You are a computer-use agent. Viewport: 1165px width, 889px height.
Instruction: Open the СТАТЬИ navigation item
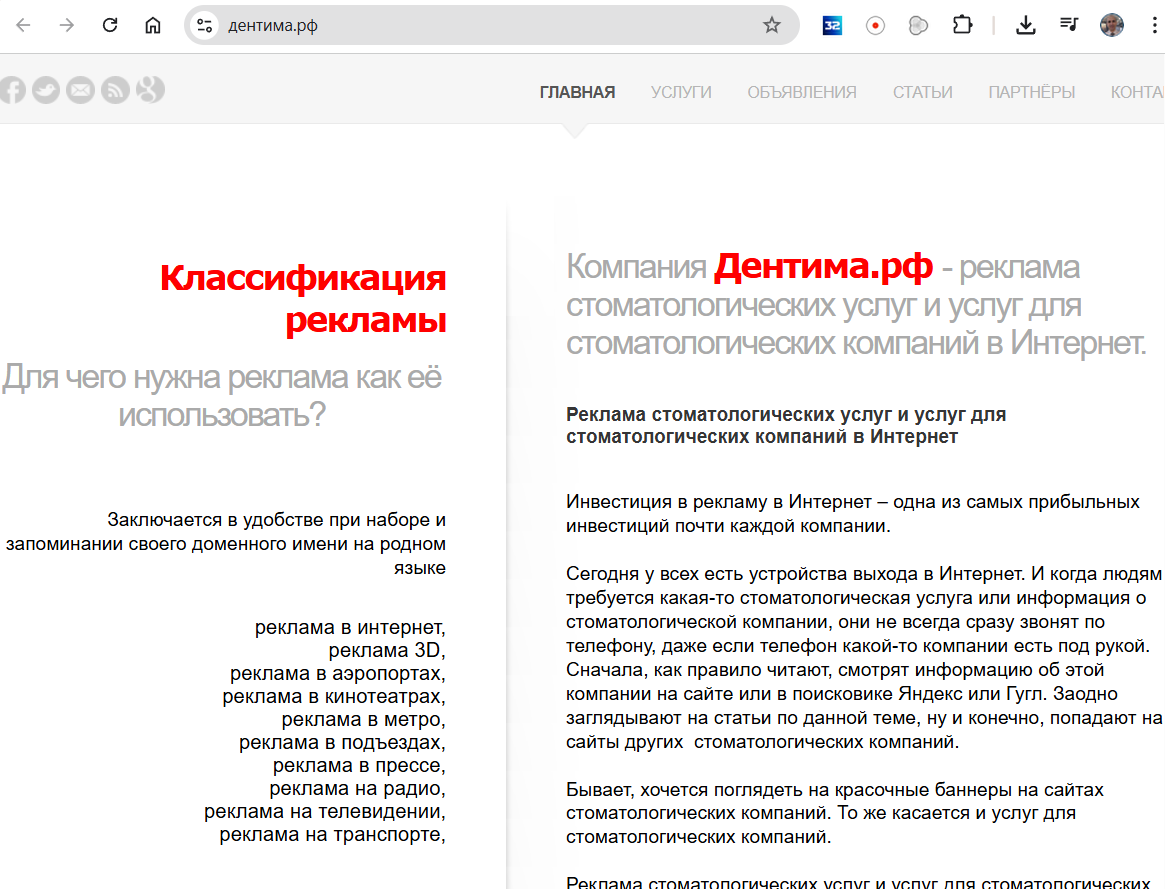pos(923,92)
